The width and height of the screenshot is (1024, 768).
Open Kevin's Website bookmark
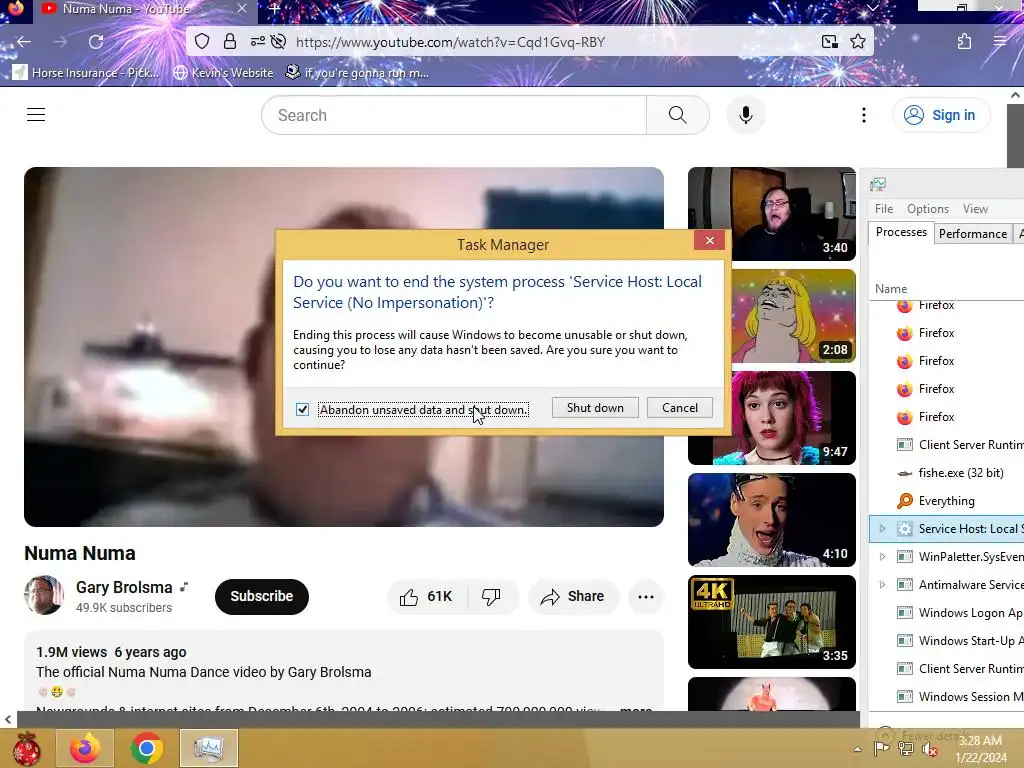(x=223, y=72)
